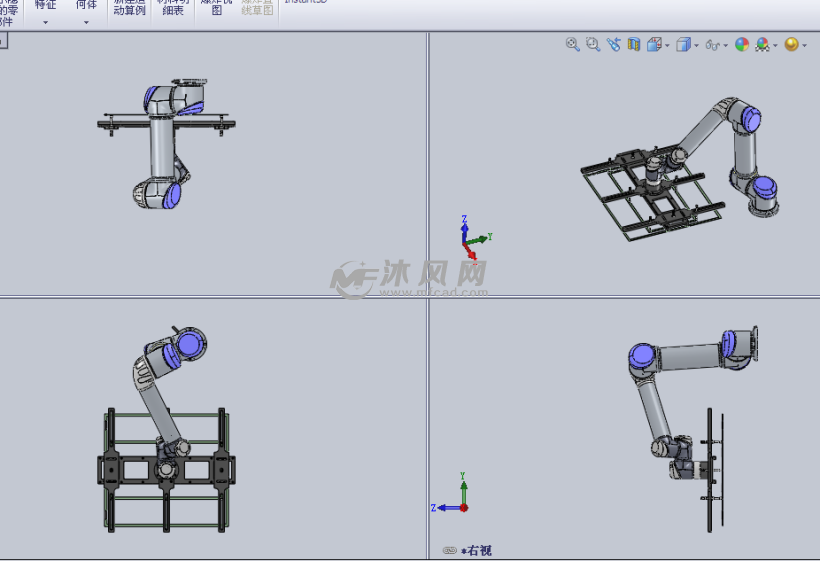Open the Apply Scene dropdown arrow
Viewport: 820px width, 561px height.
775,46
